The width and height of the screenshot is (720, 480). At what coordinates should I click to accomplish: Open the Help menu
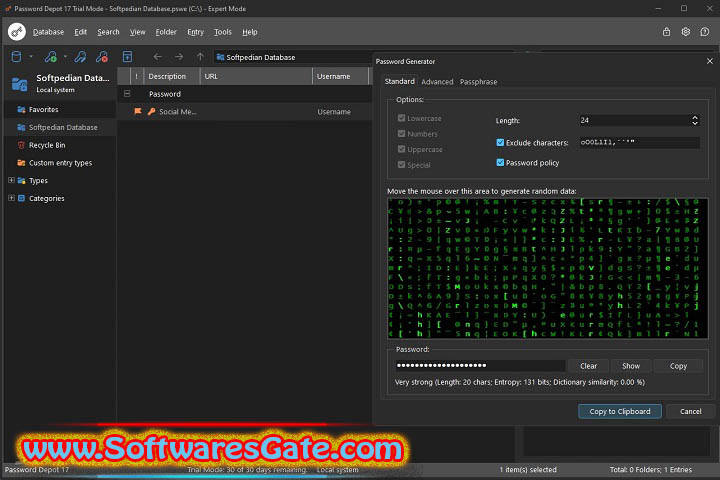[x=250, y=32]
